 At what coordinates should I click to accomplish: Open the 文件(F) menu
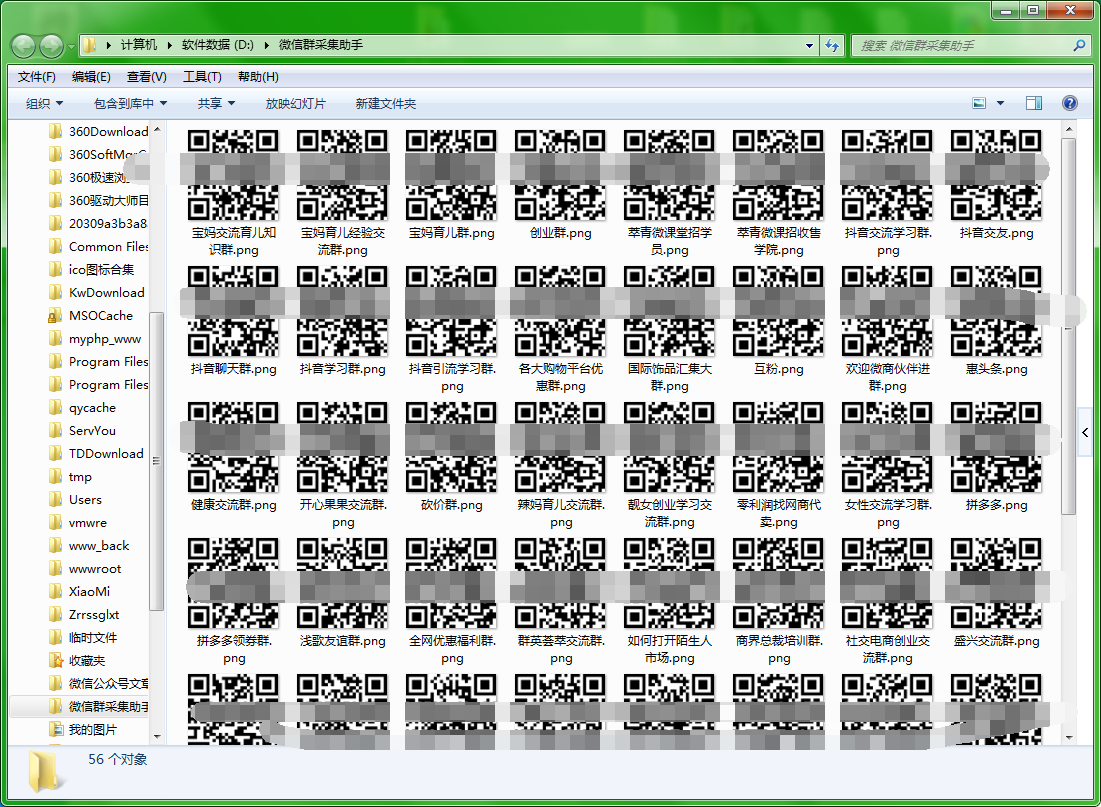click(37, 77)
